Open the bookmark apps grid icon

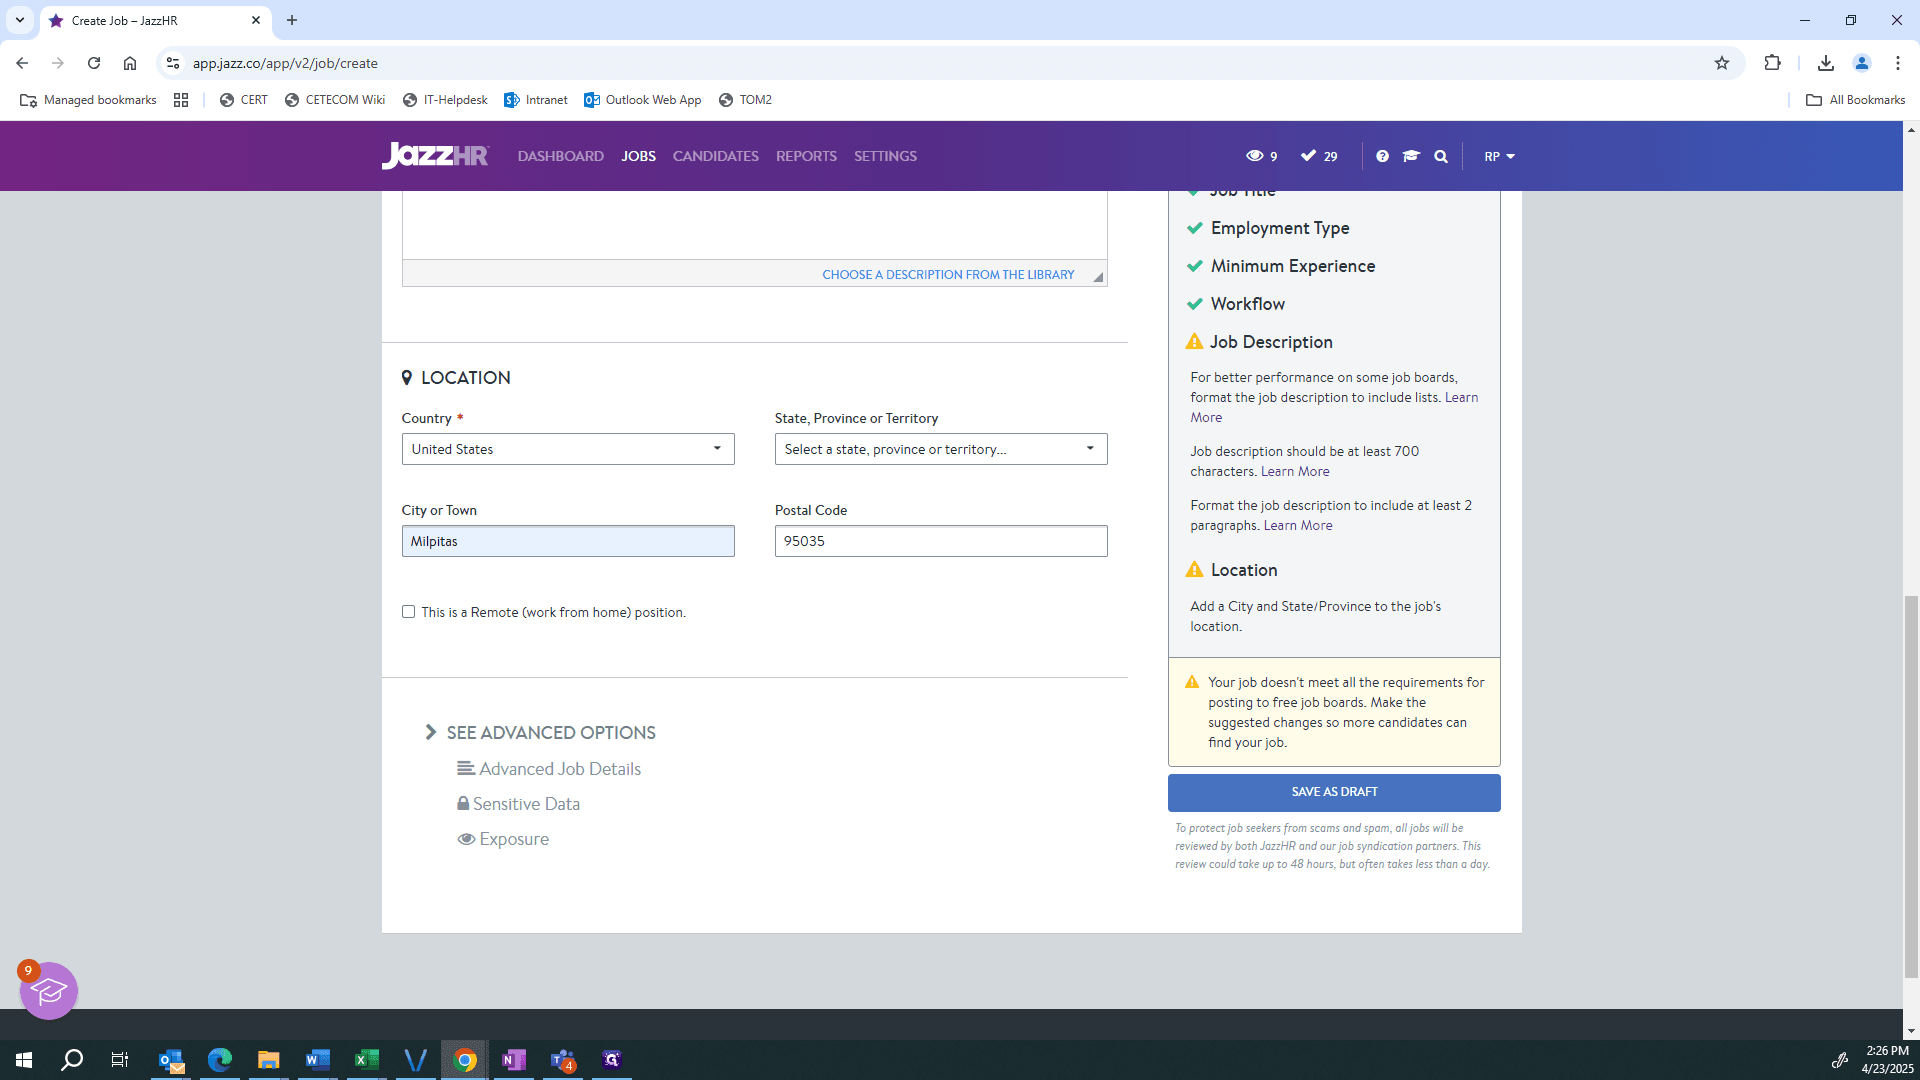181,100
